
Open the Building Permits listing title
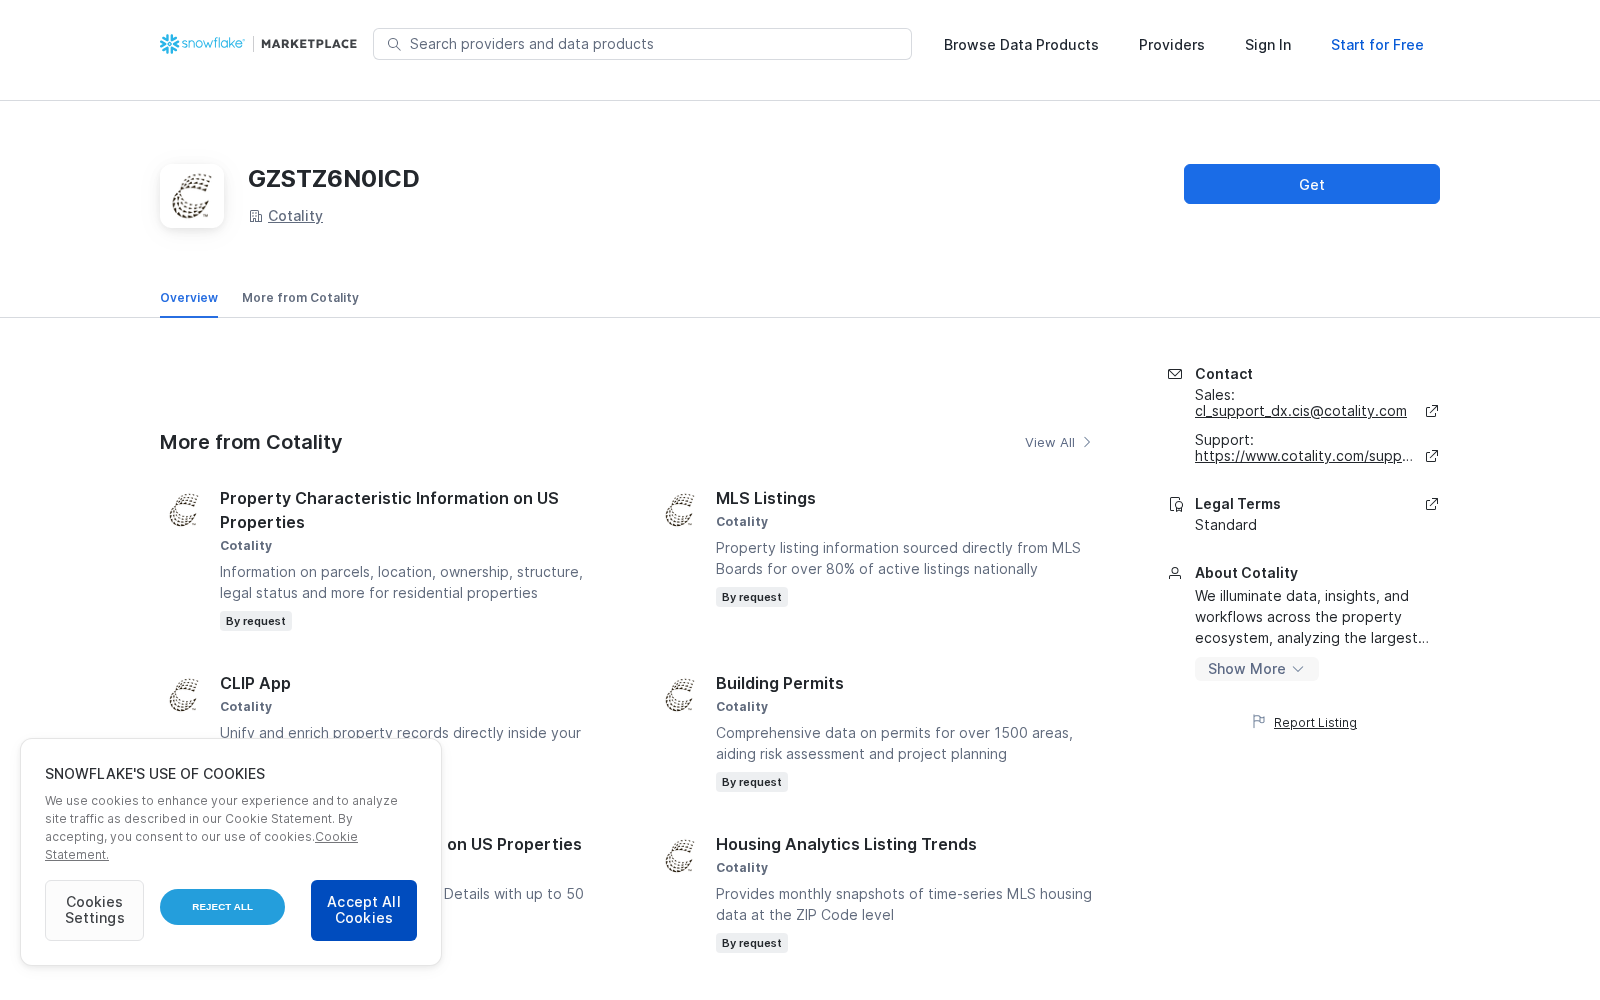[x=780, y=683]
